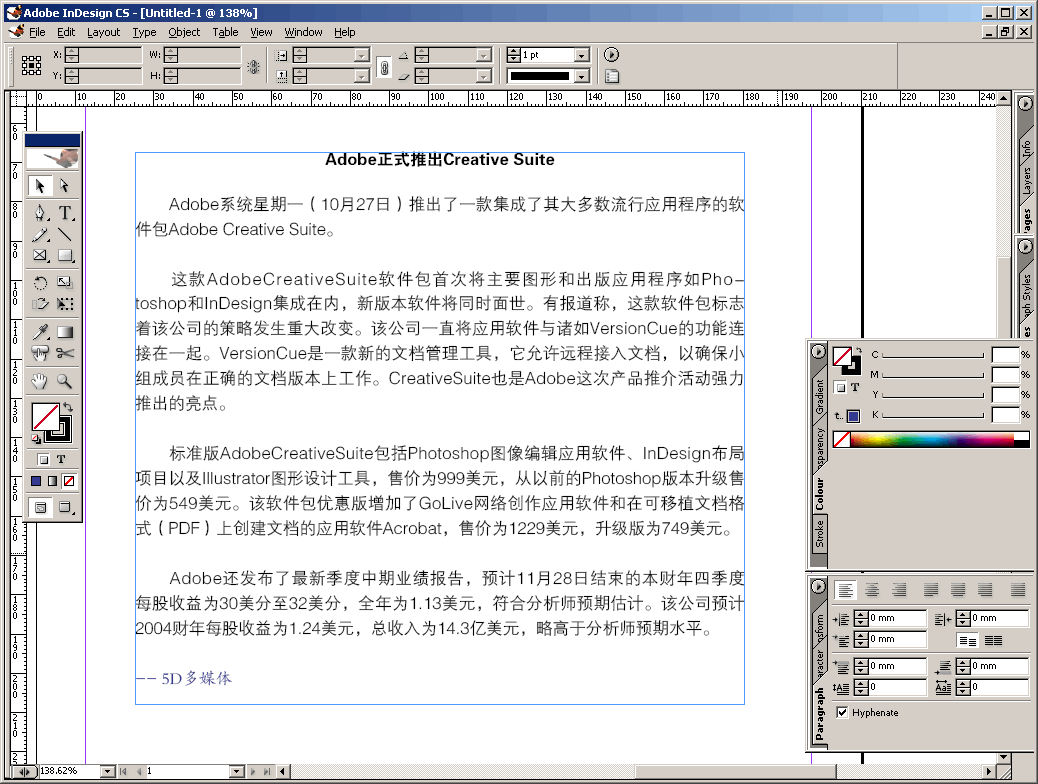
Task: Go to last page button
Action: point(267,771)
